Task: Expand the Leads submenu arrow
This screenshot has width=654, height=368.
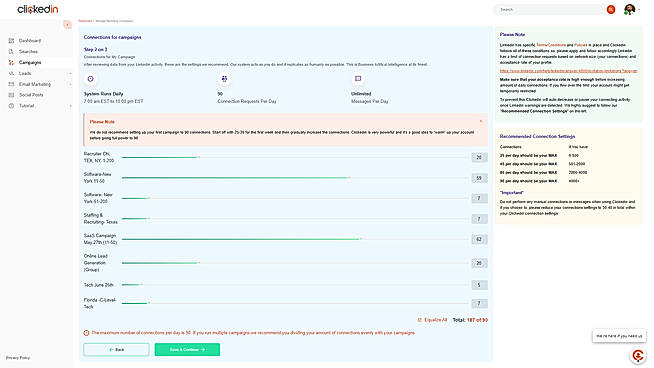Action: (70, 73)
